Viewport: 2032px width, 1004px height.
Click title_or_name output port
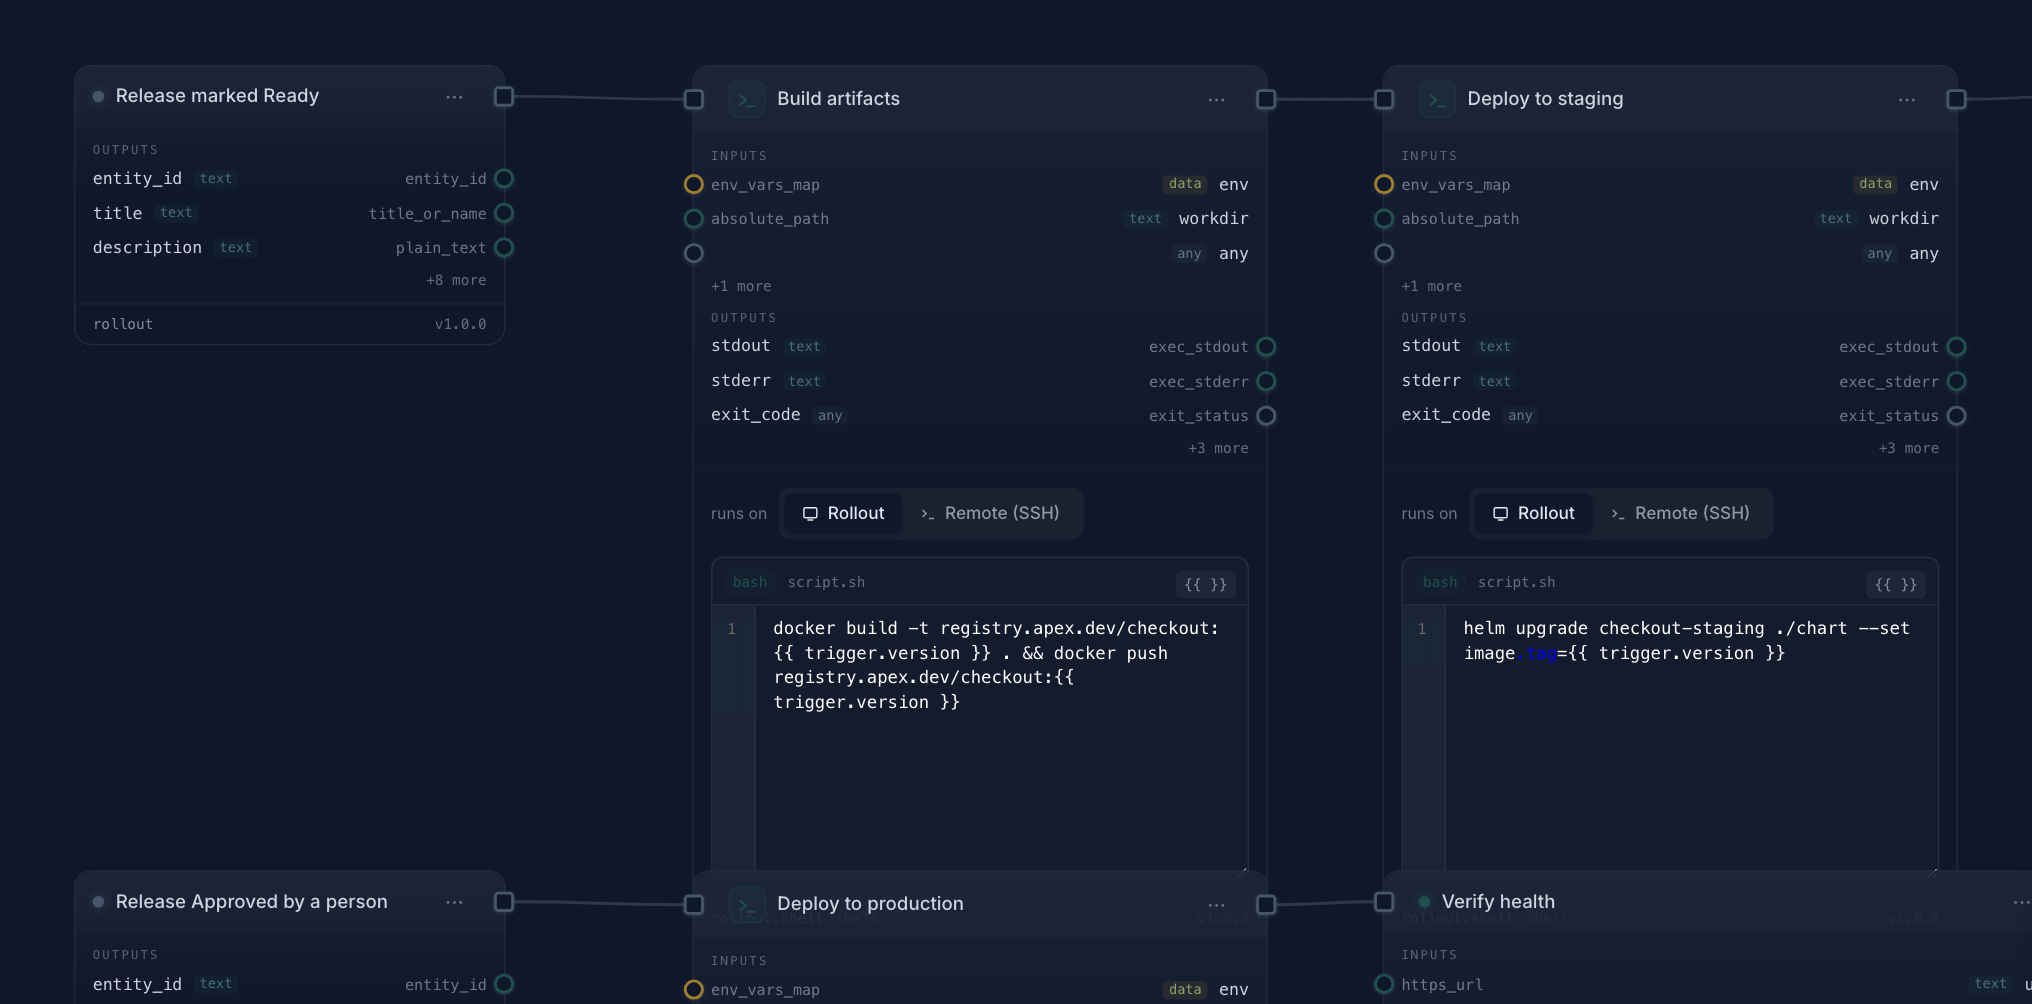pos(504,213)
